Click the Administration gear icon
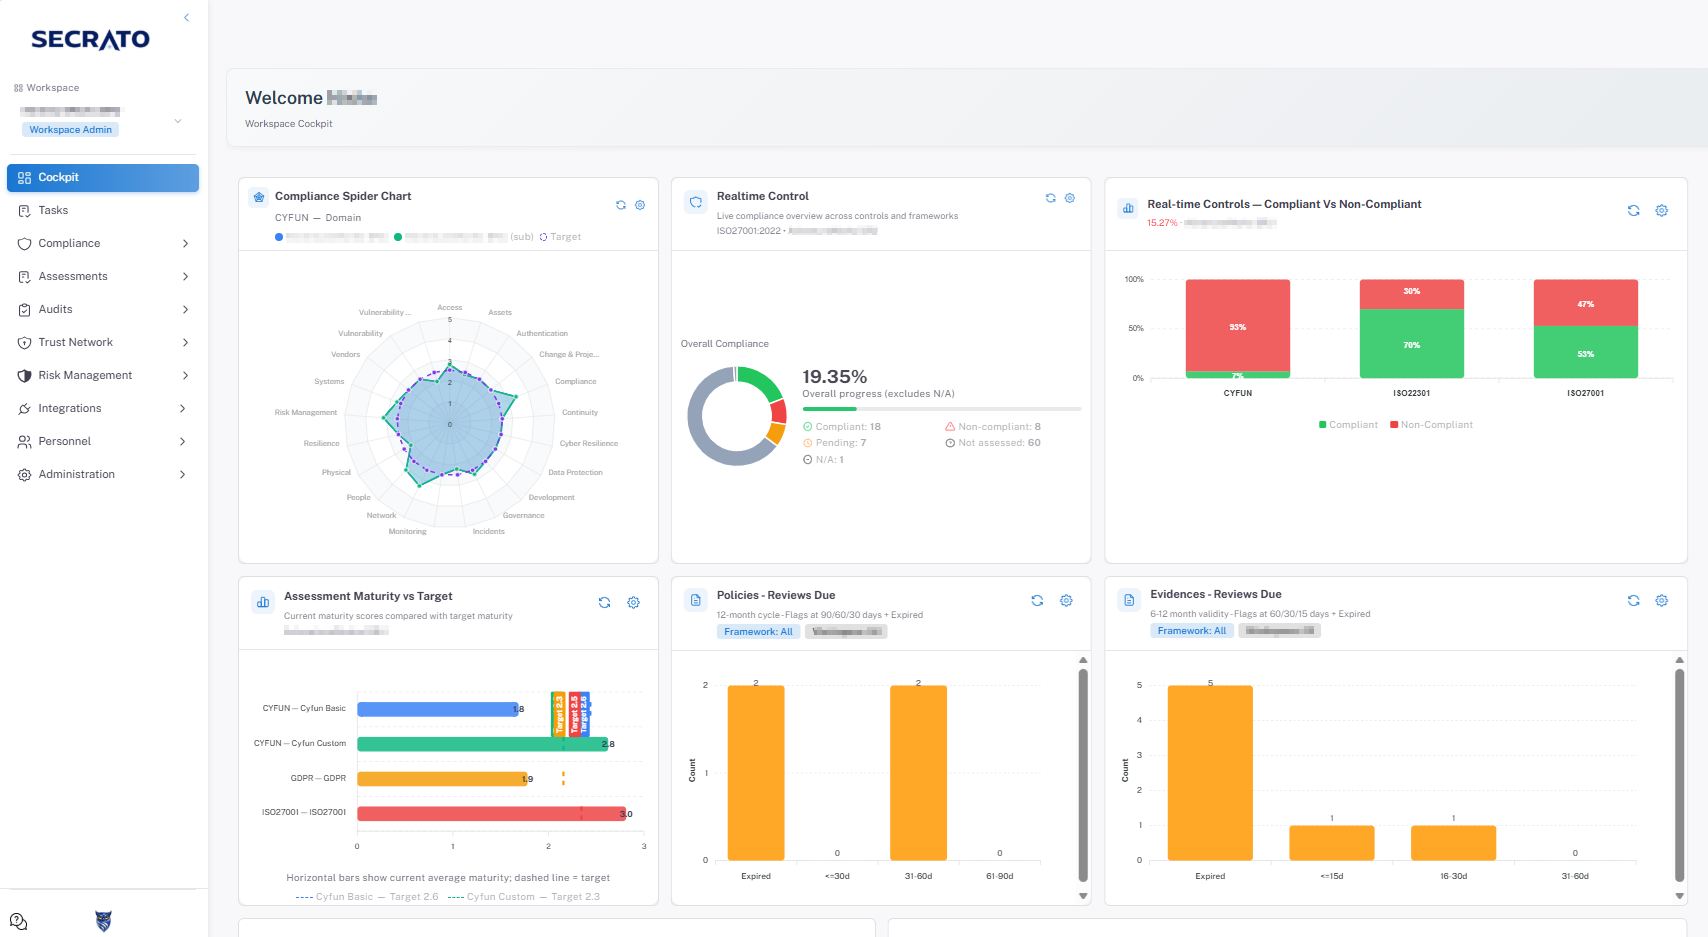This screenshot has height=937, width=1708. point(25,474)
